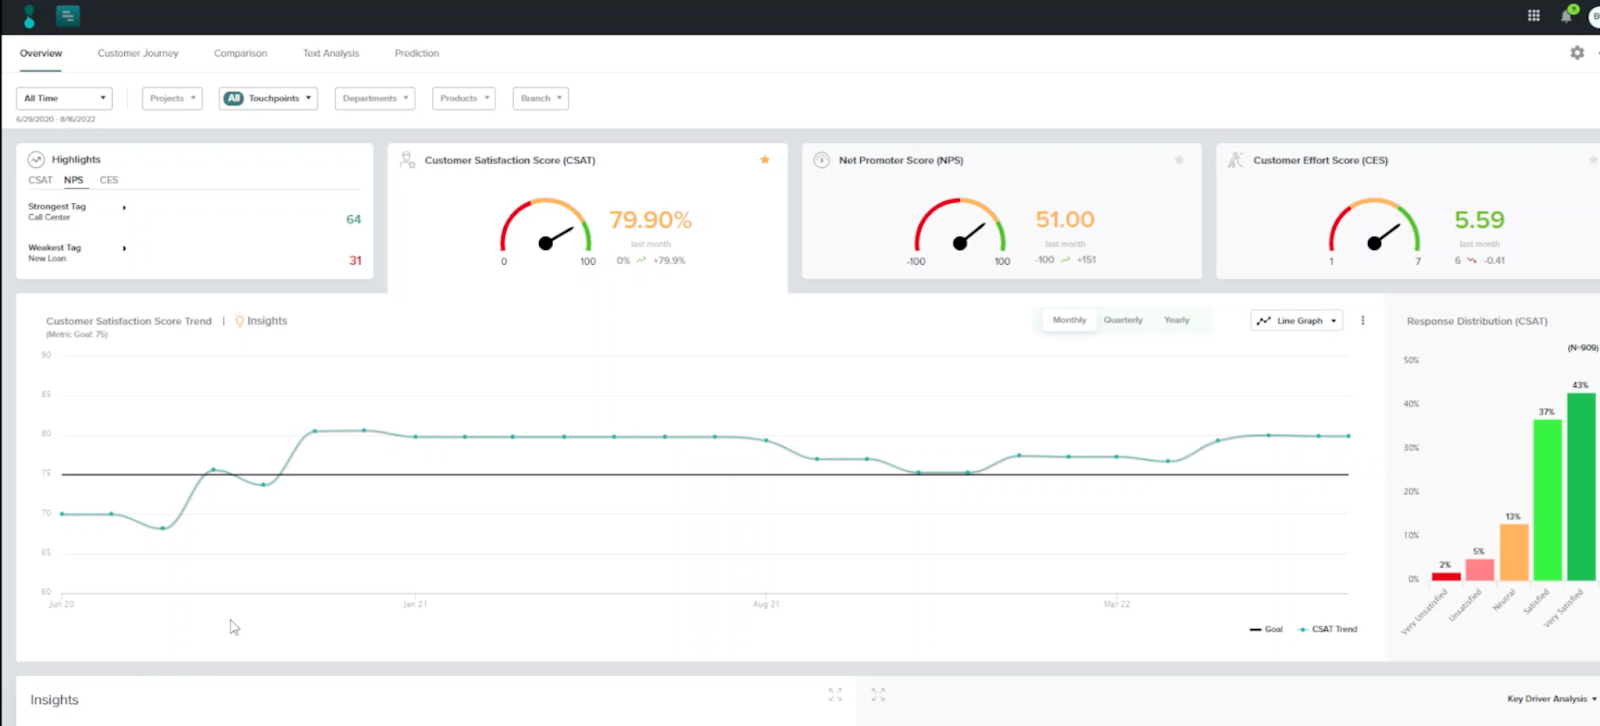Select the Quarterly trend interval
This screenshot has width=1600, height=726.
point(1122,320)
